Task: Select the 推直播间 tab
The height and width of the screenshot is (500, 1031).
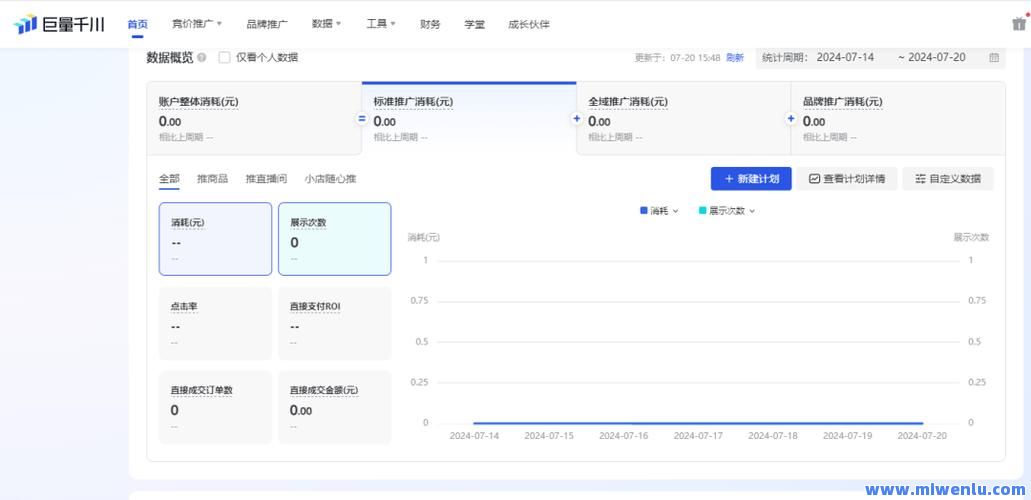Action: 266,179
